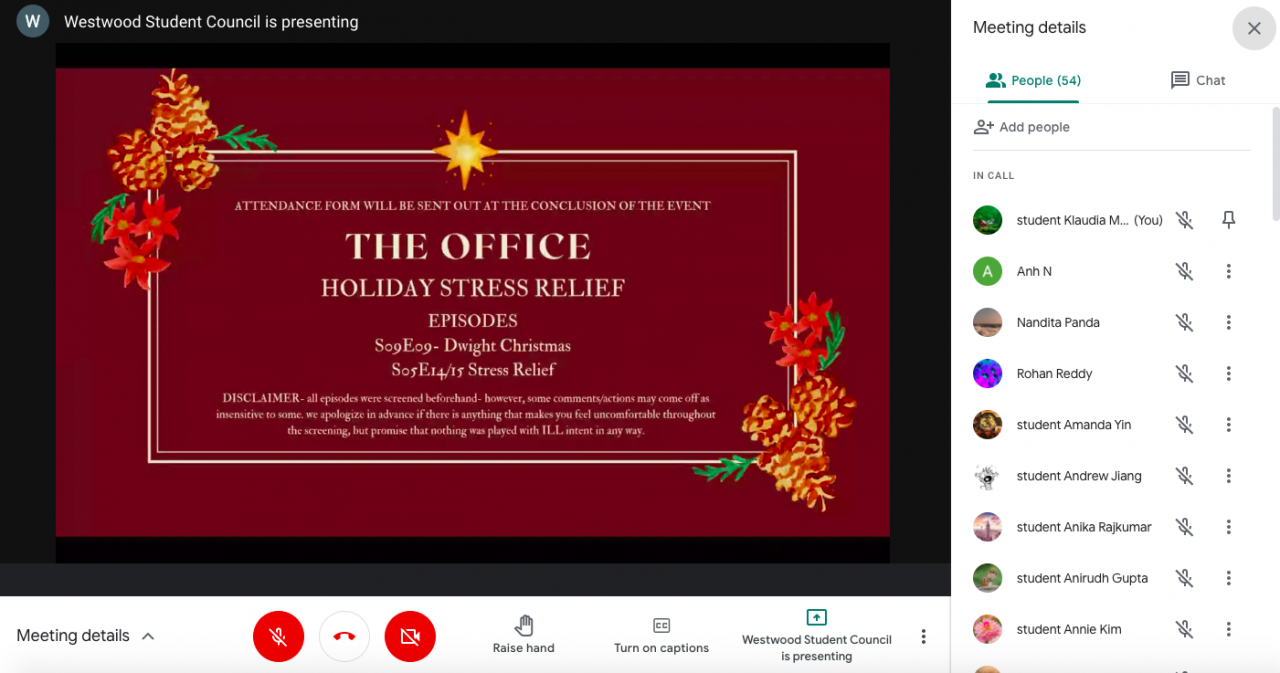This screenshot has height=673, width=1280.
Task: Close the Meeting details side panel
Action: coord(1254,28)
